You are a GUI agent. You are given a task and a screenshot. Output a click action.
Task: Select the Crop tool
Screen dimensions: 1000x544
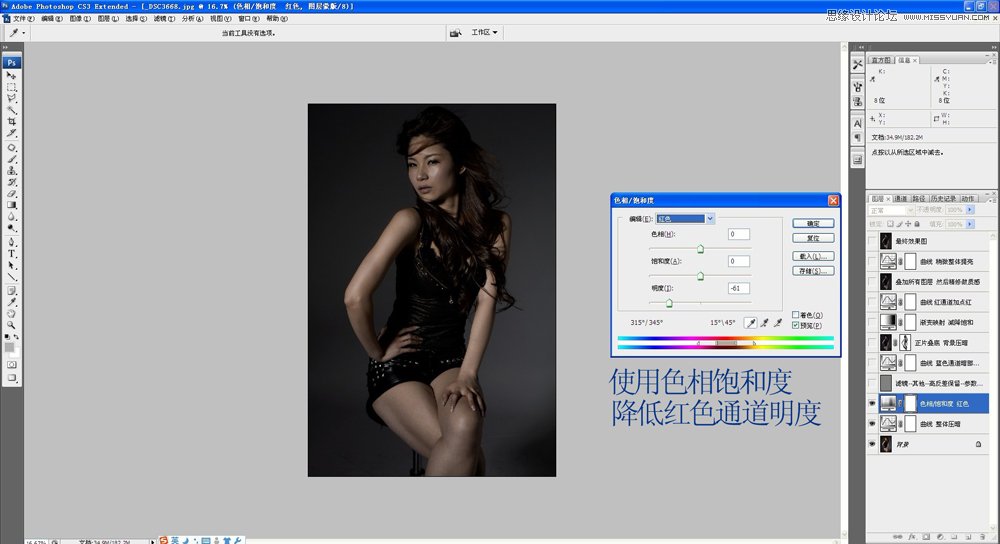point(12,122)
